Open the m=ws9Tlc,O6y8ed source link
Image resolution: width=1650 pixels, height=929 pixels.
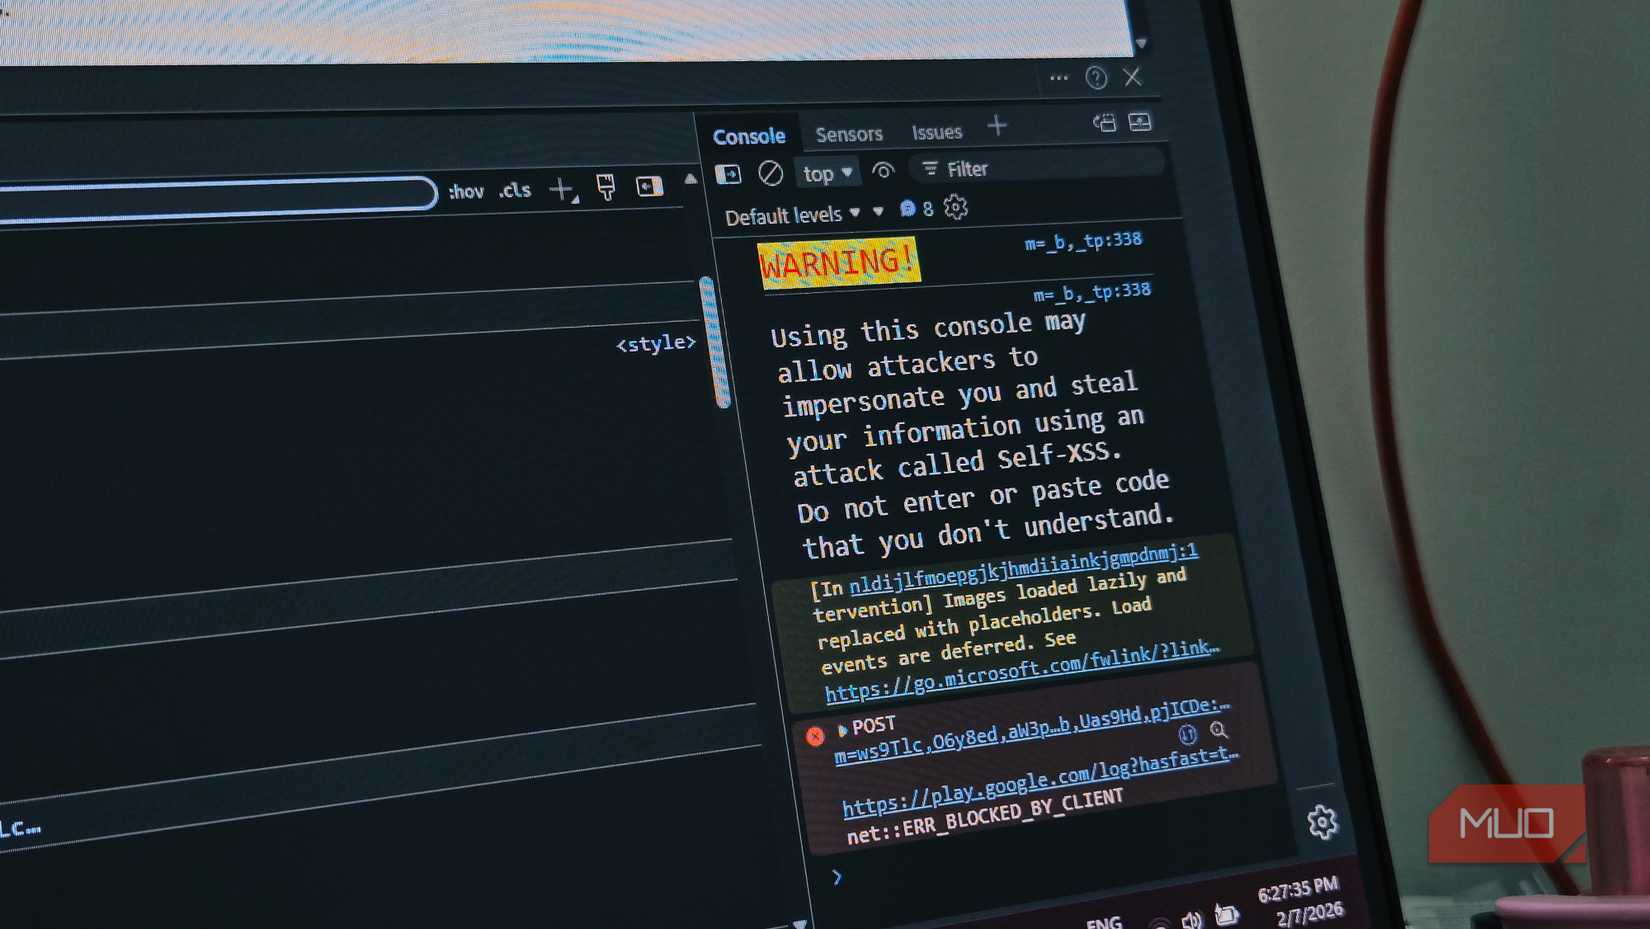(x=1031, y=732)
